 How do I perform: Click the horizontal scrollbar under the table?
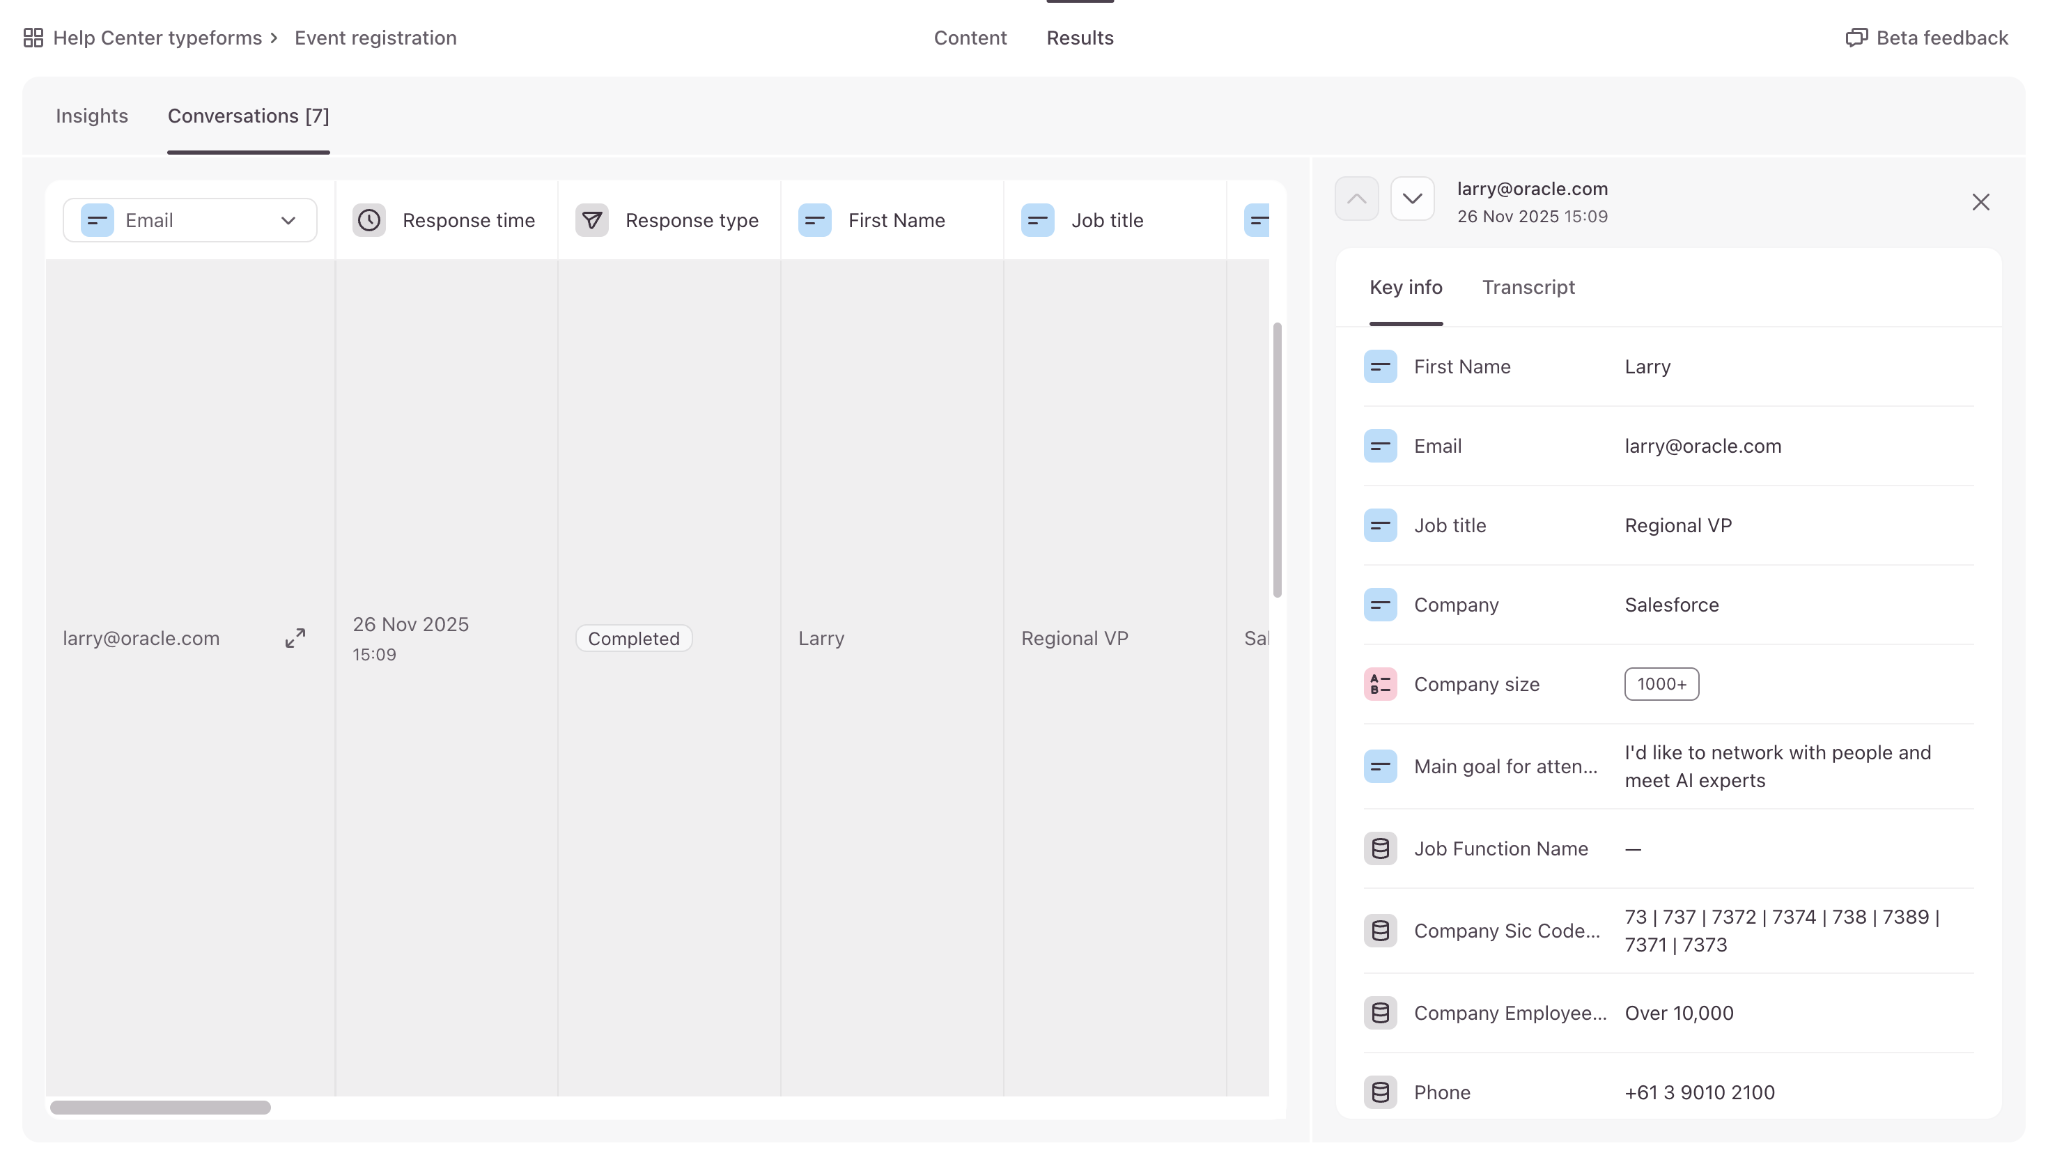(x=160, y=1107)
